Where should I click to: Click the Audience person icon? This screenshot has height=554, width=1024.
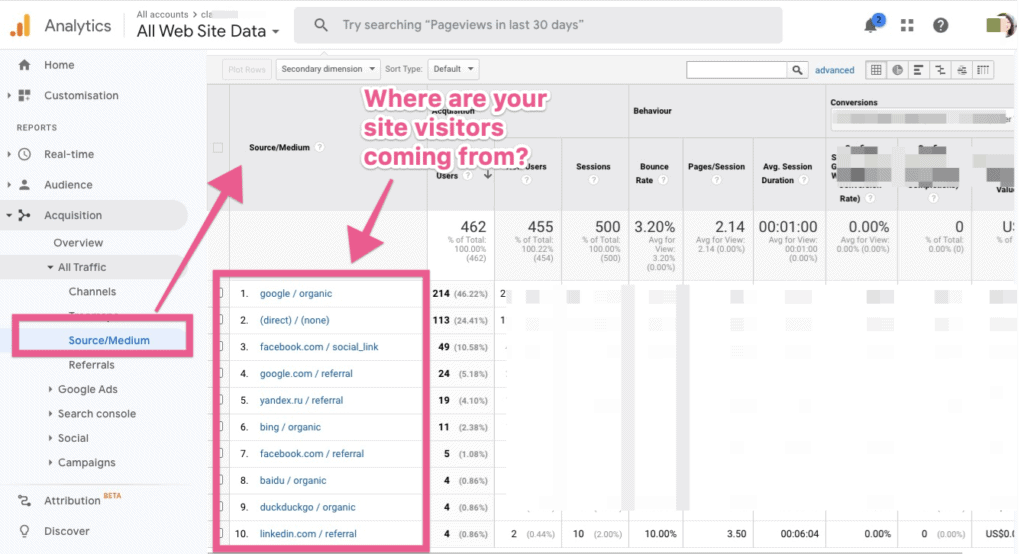(x=25, y=185)
